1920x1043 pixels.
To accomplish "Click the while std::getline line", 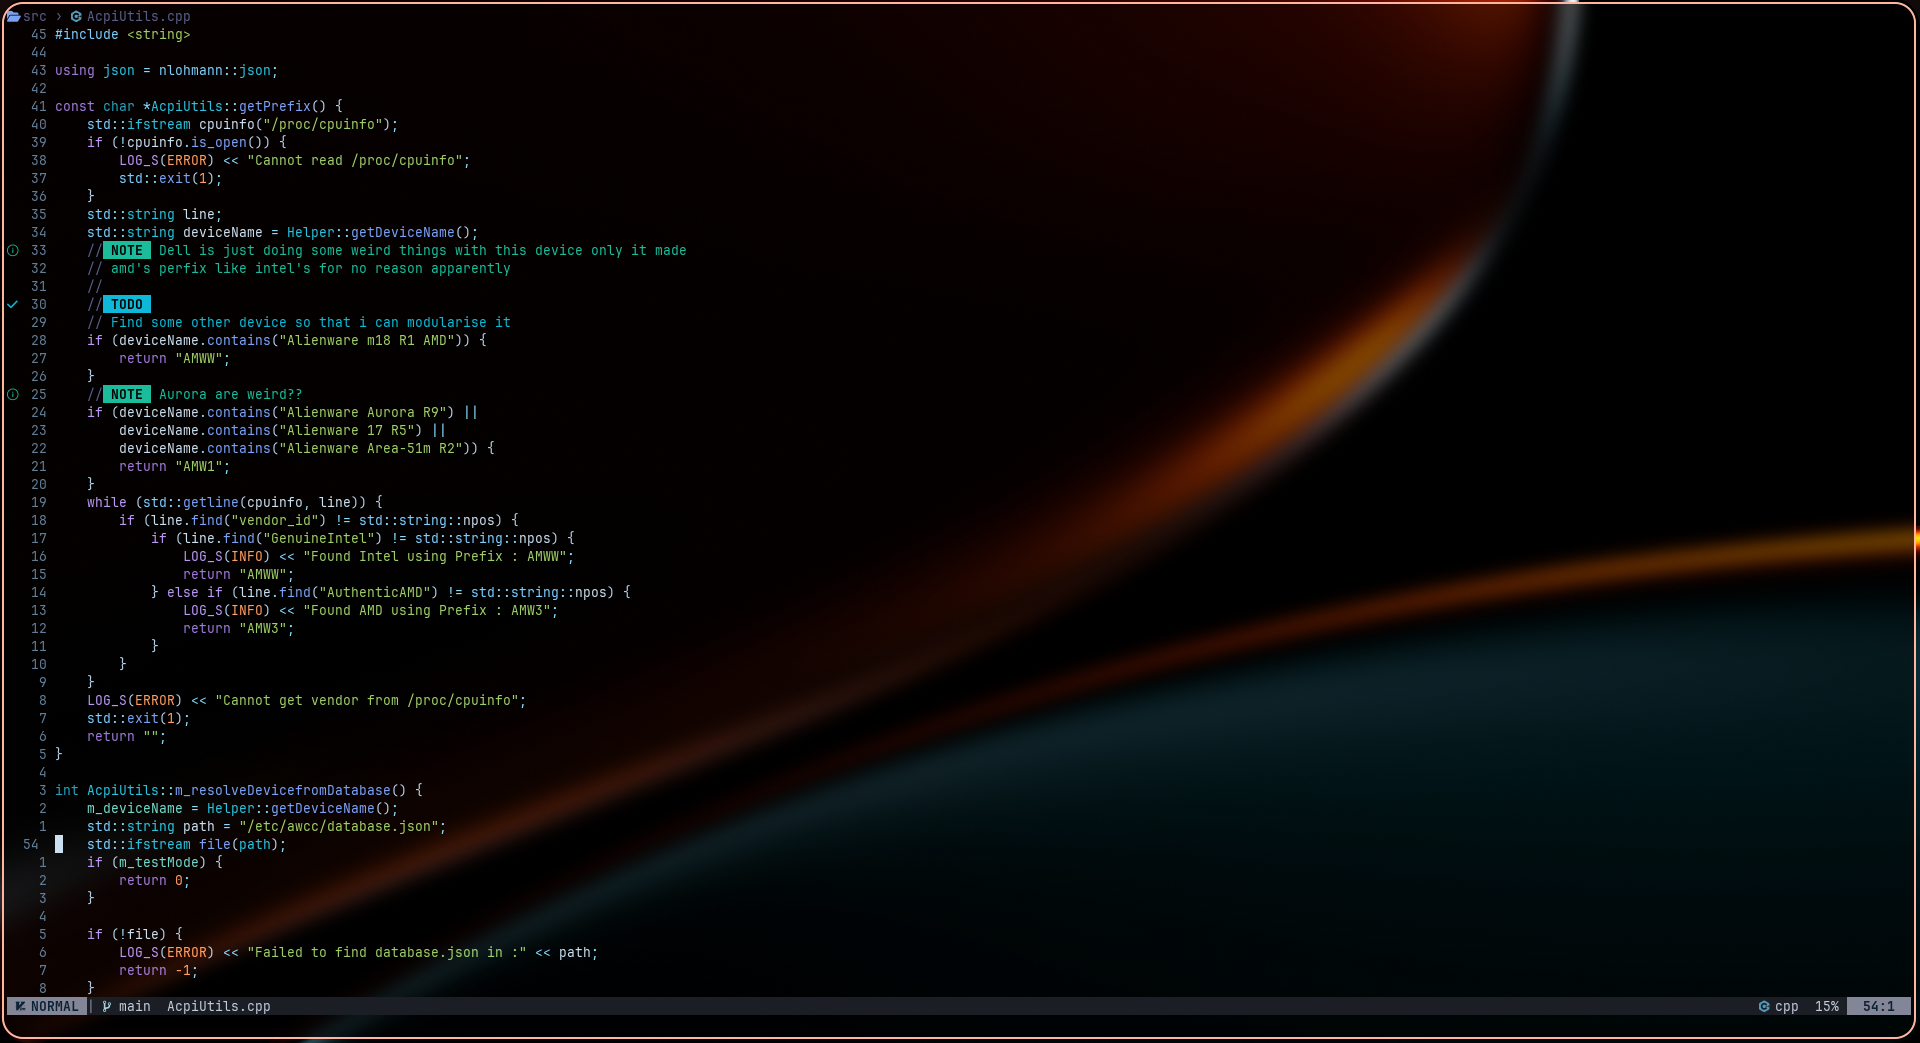I will pos(235,503).
